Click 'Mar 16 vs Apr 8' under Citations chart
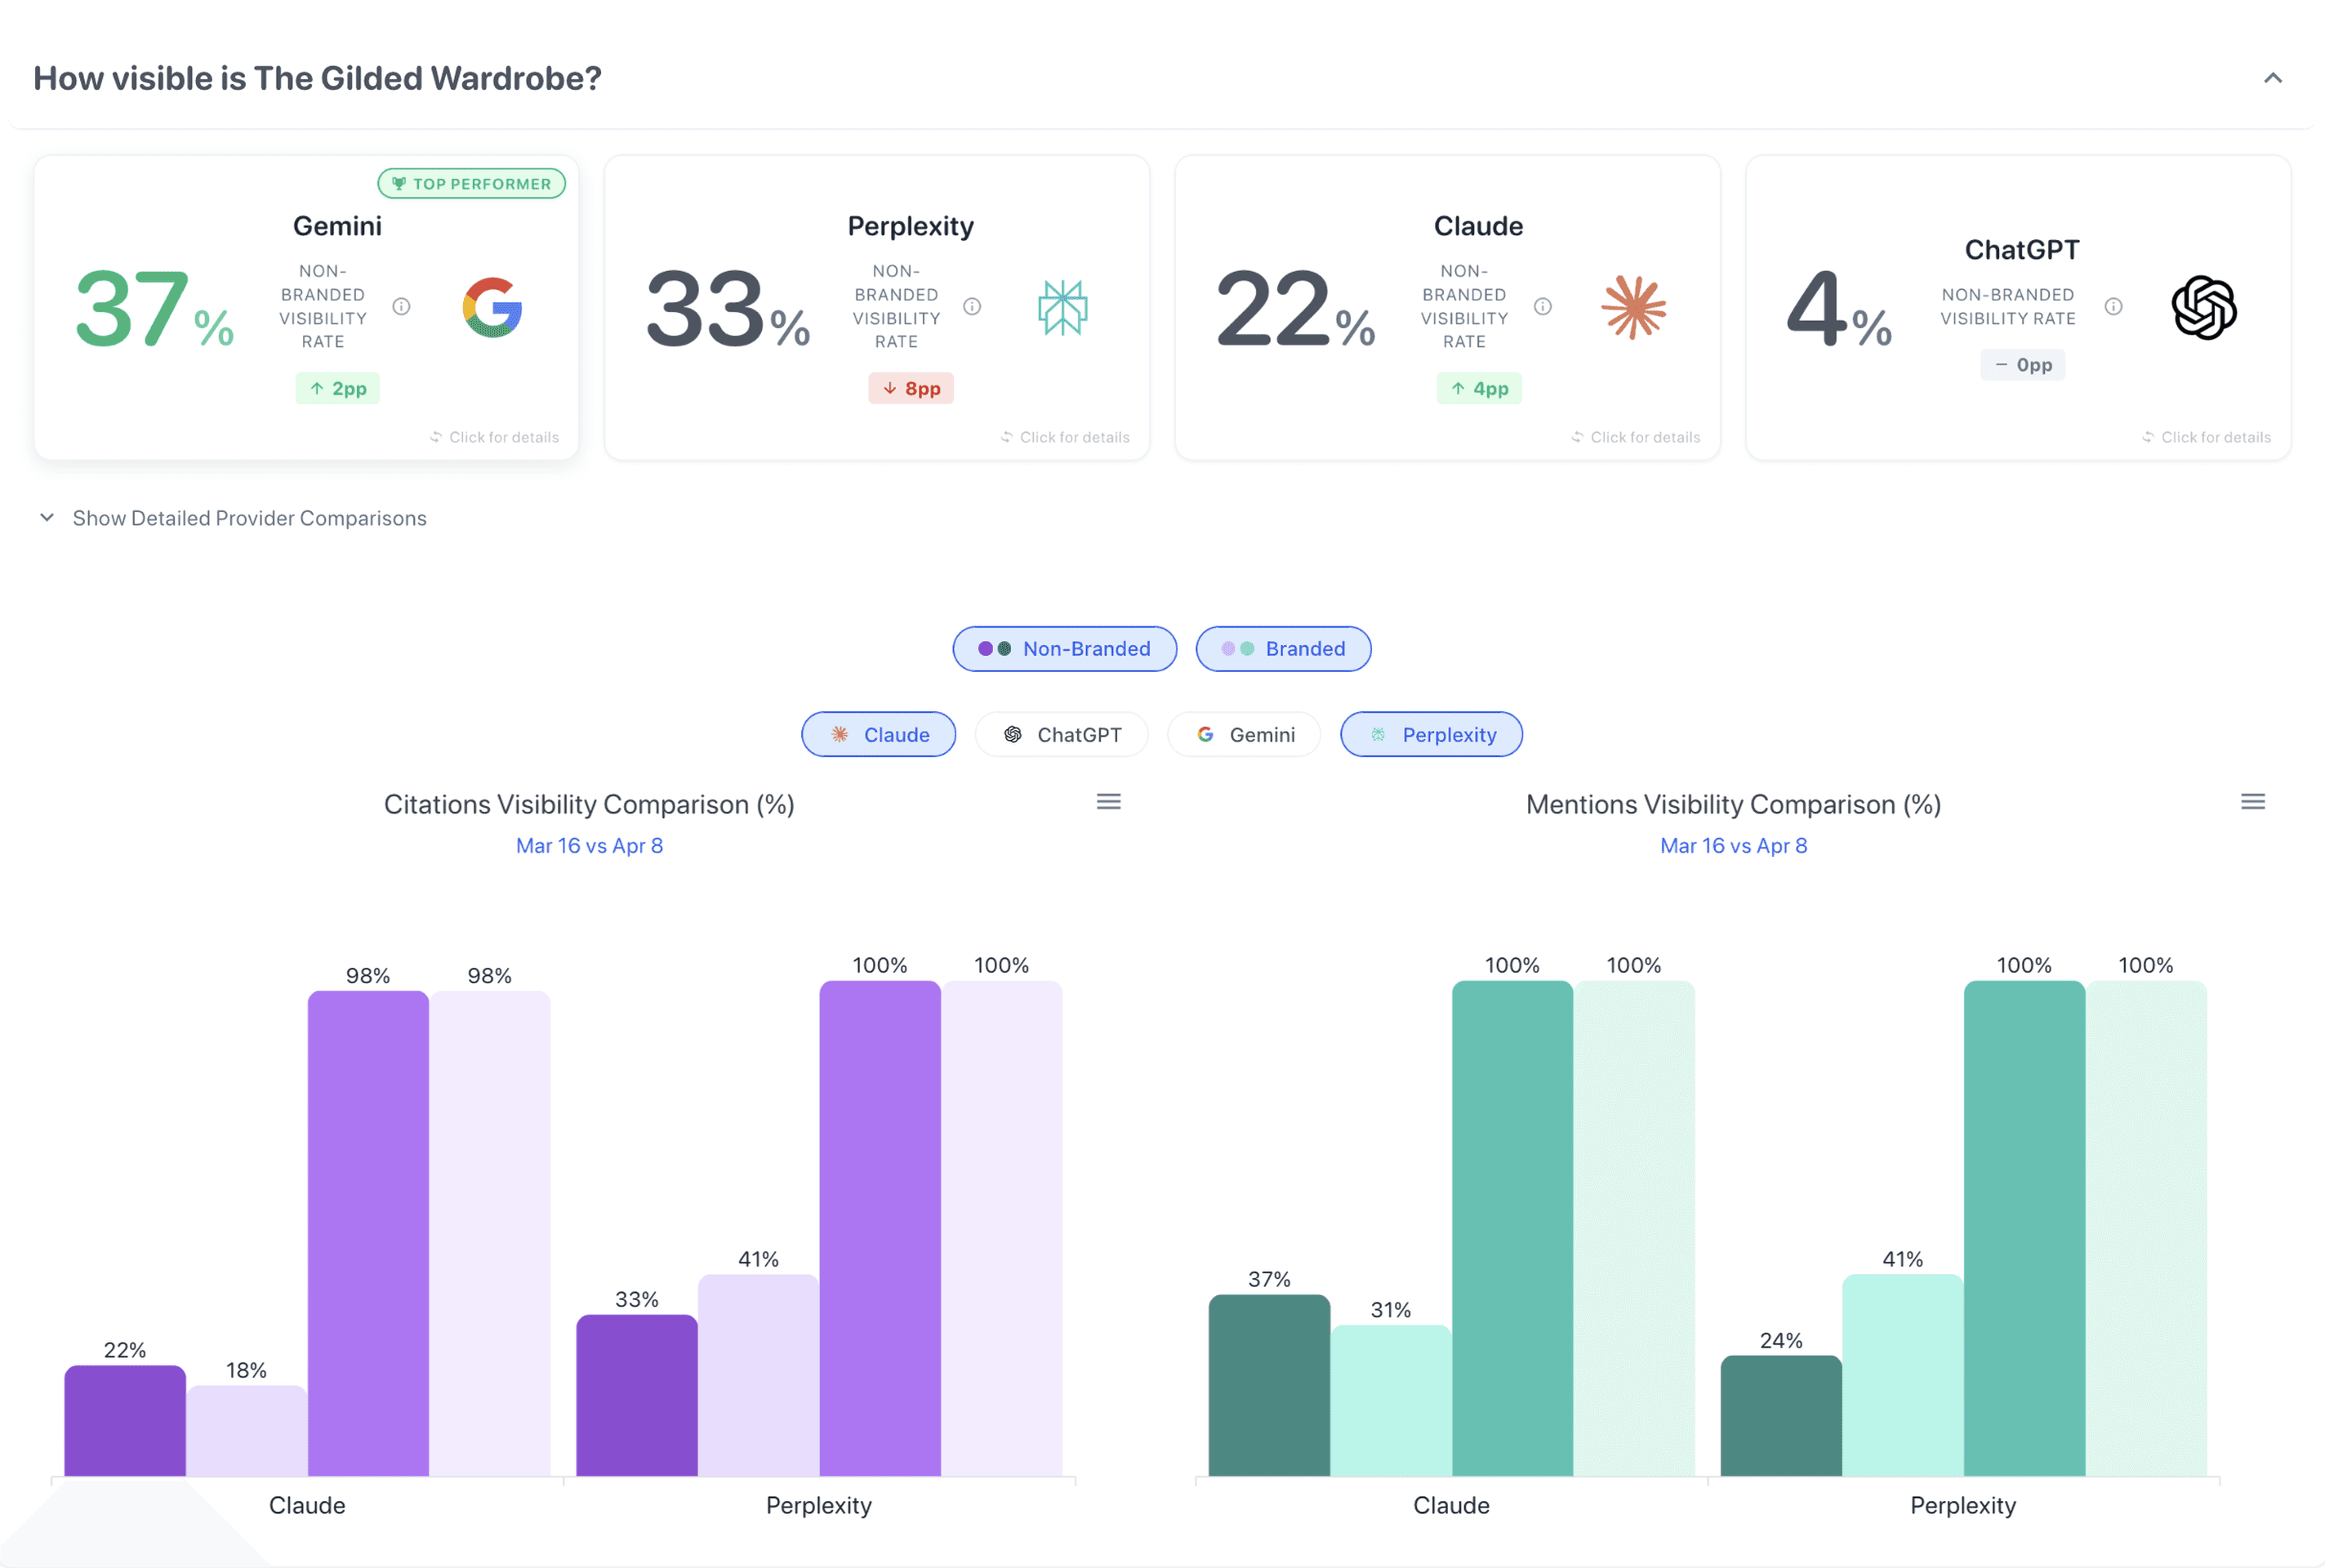Viewport: 2325px width, 1568px height. point(589,846)
